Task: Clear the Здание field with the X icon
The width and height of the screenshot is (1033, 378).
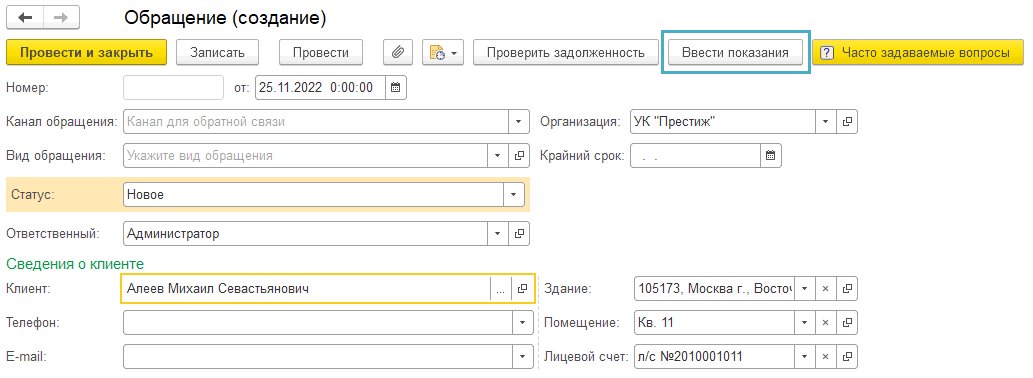Action: (x=825, y=288)
